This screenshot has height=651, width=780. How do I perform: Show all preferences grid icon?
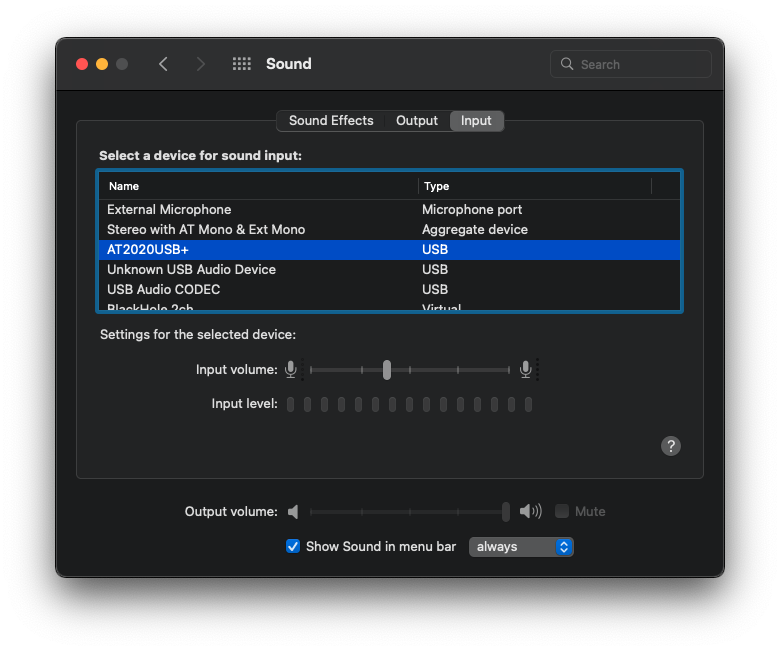coord(242,64)
